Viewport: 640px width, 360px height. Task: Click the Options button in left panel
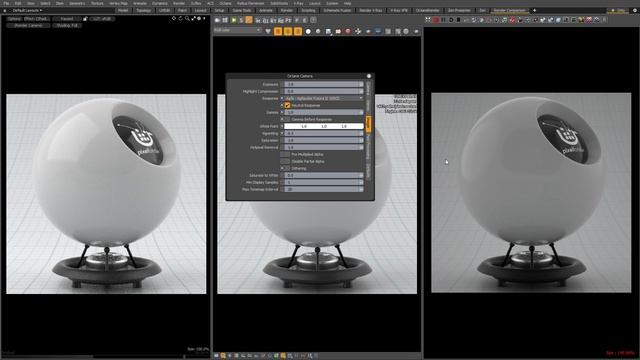pyautogui.click(x=14, y=19)
